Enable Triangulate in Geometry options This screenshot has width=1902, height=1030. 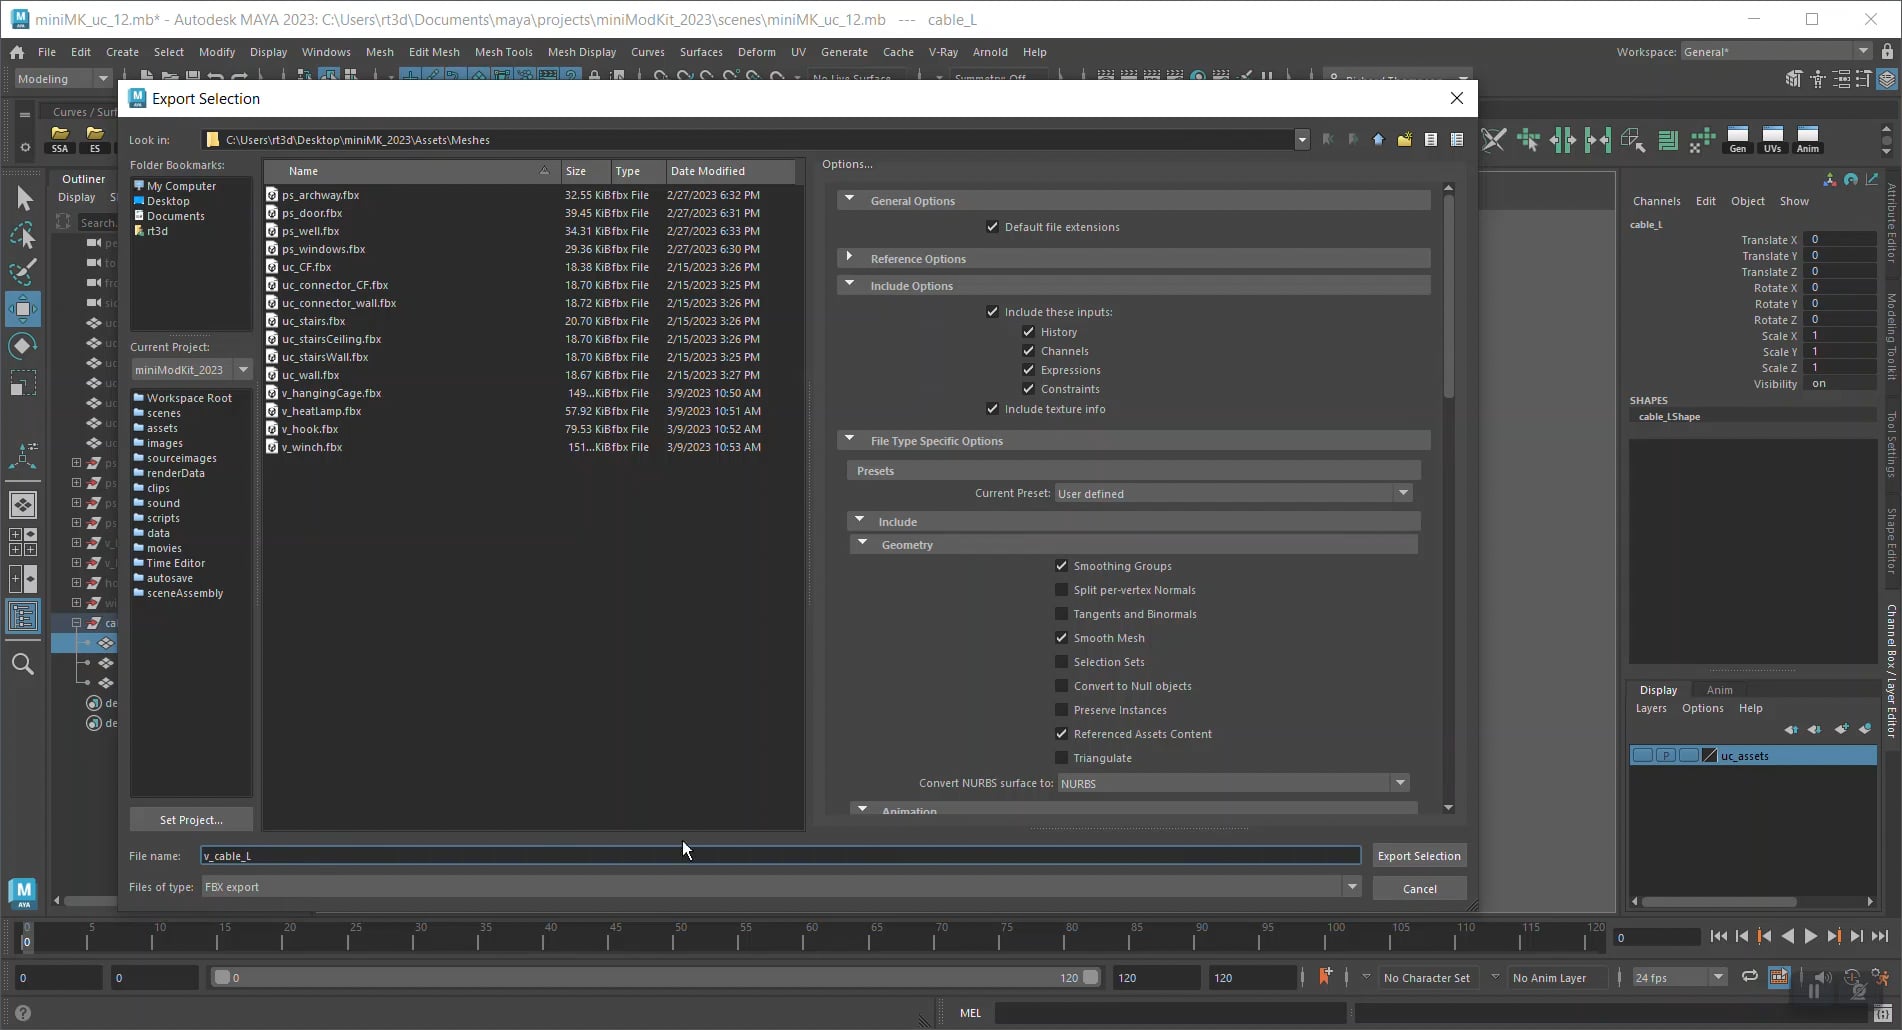tap(1061, 757)
